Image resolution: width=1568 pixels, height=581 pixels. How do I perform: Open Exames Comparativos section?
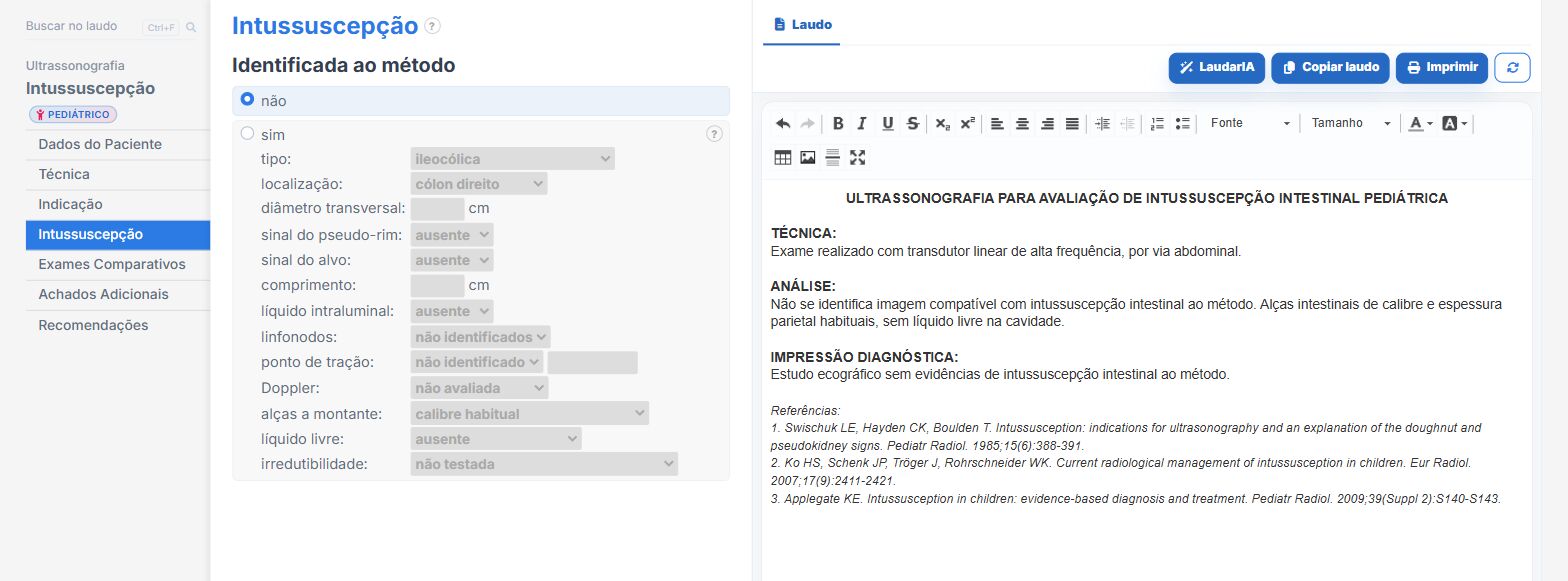click(x=118, y=264)
